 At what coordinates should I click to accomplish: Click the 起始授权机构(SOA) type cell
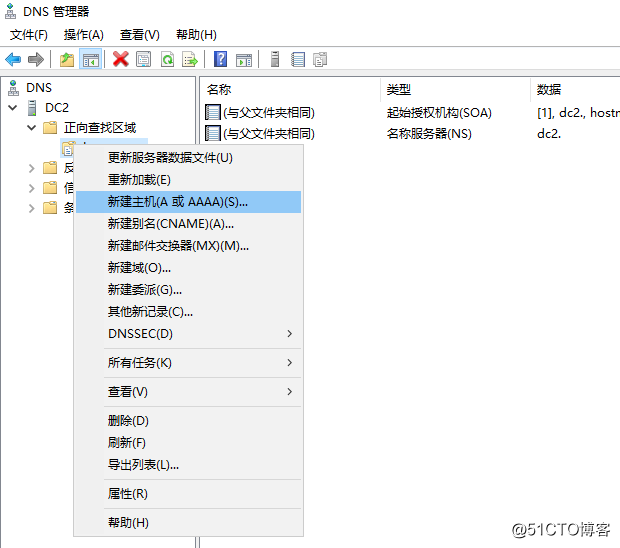(x=439, y=113)
